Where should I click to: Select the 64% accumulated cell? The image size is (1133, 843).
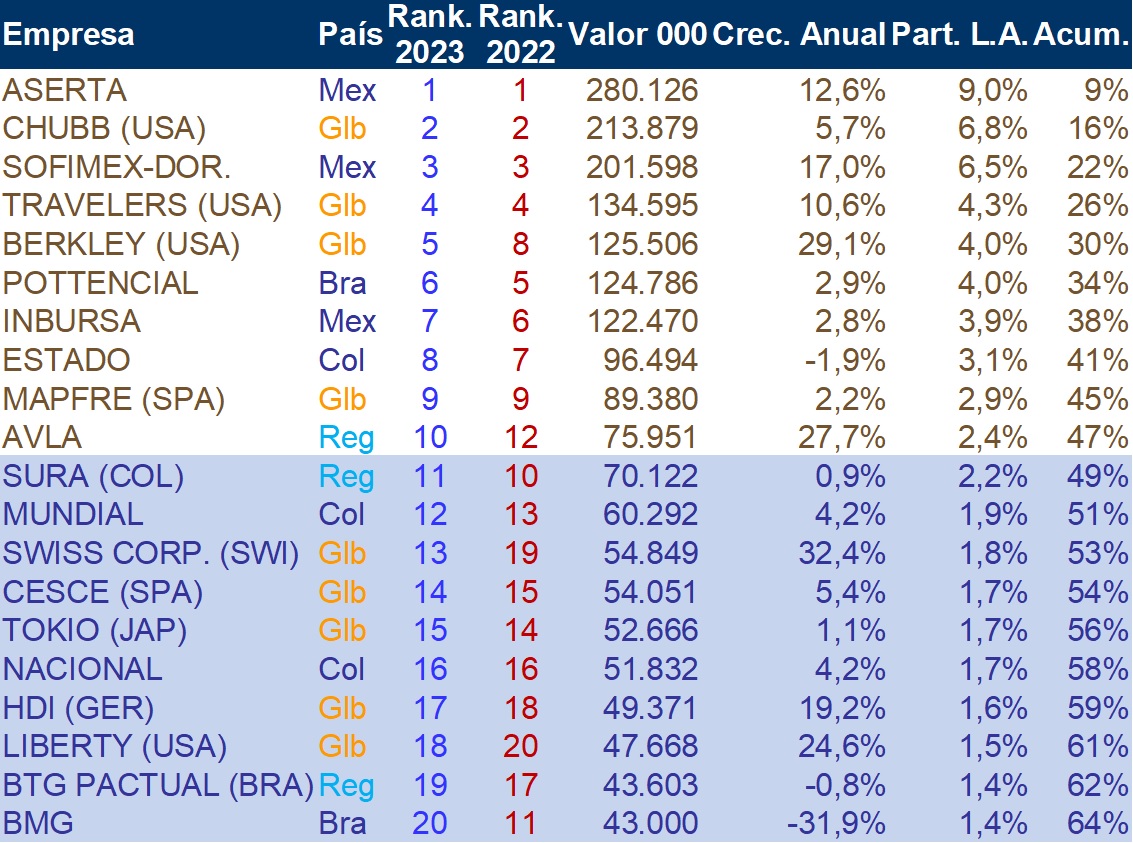1098,823
